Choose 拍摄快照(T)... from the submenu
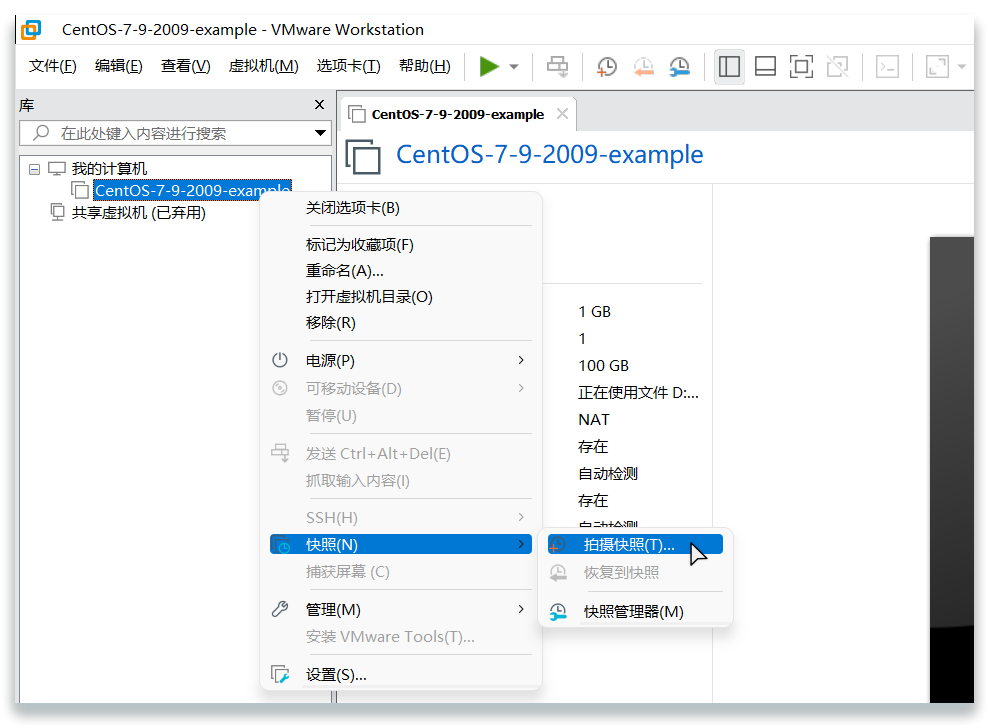Viewport: 989px width, 728px height. pyautogui.click(x=635, y=544)
